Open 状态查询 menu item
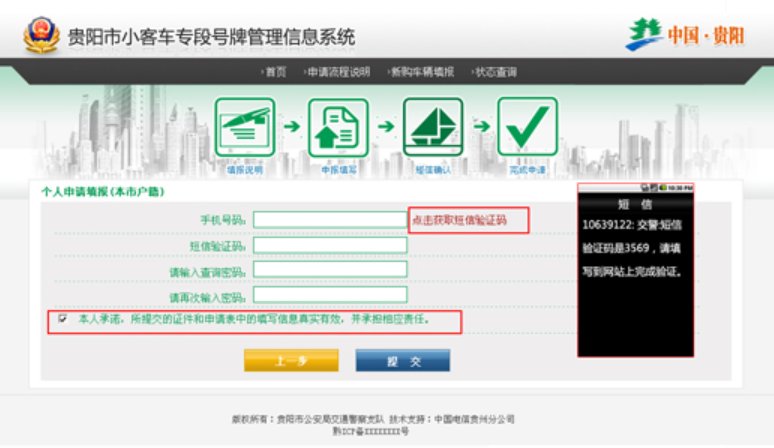The width and height of the screenshot is (774, 448). pos(495,72)
